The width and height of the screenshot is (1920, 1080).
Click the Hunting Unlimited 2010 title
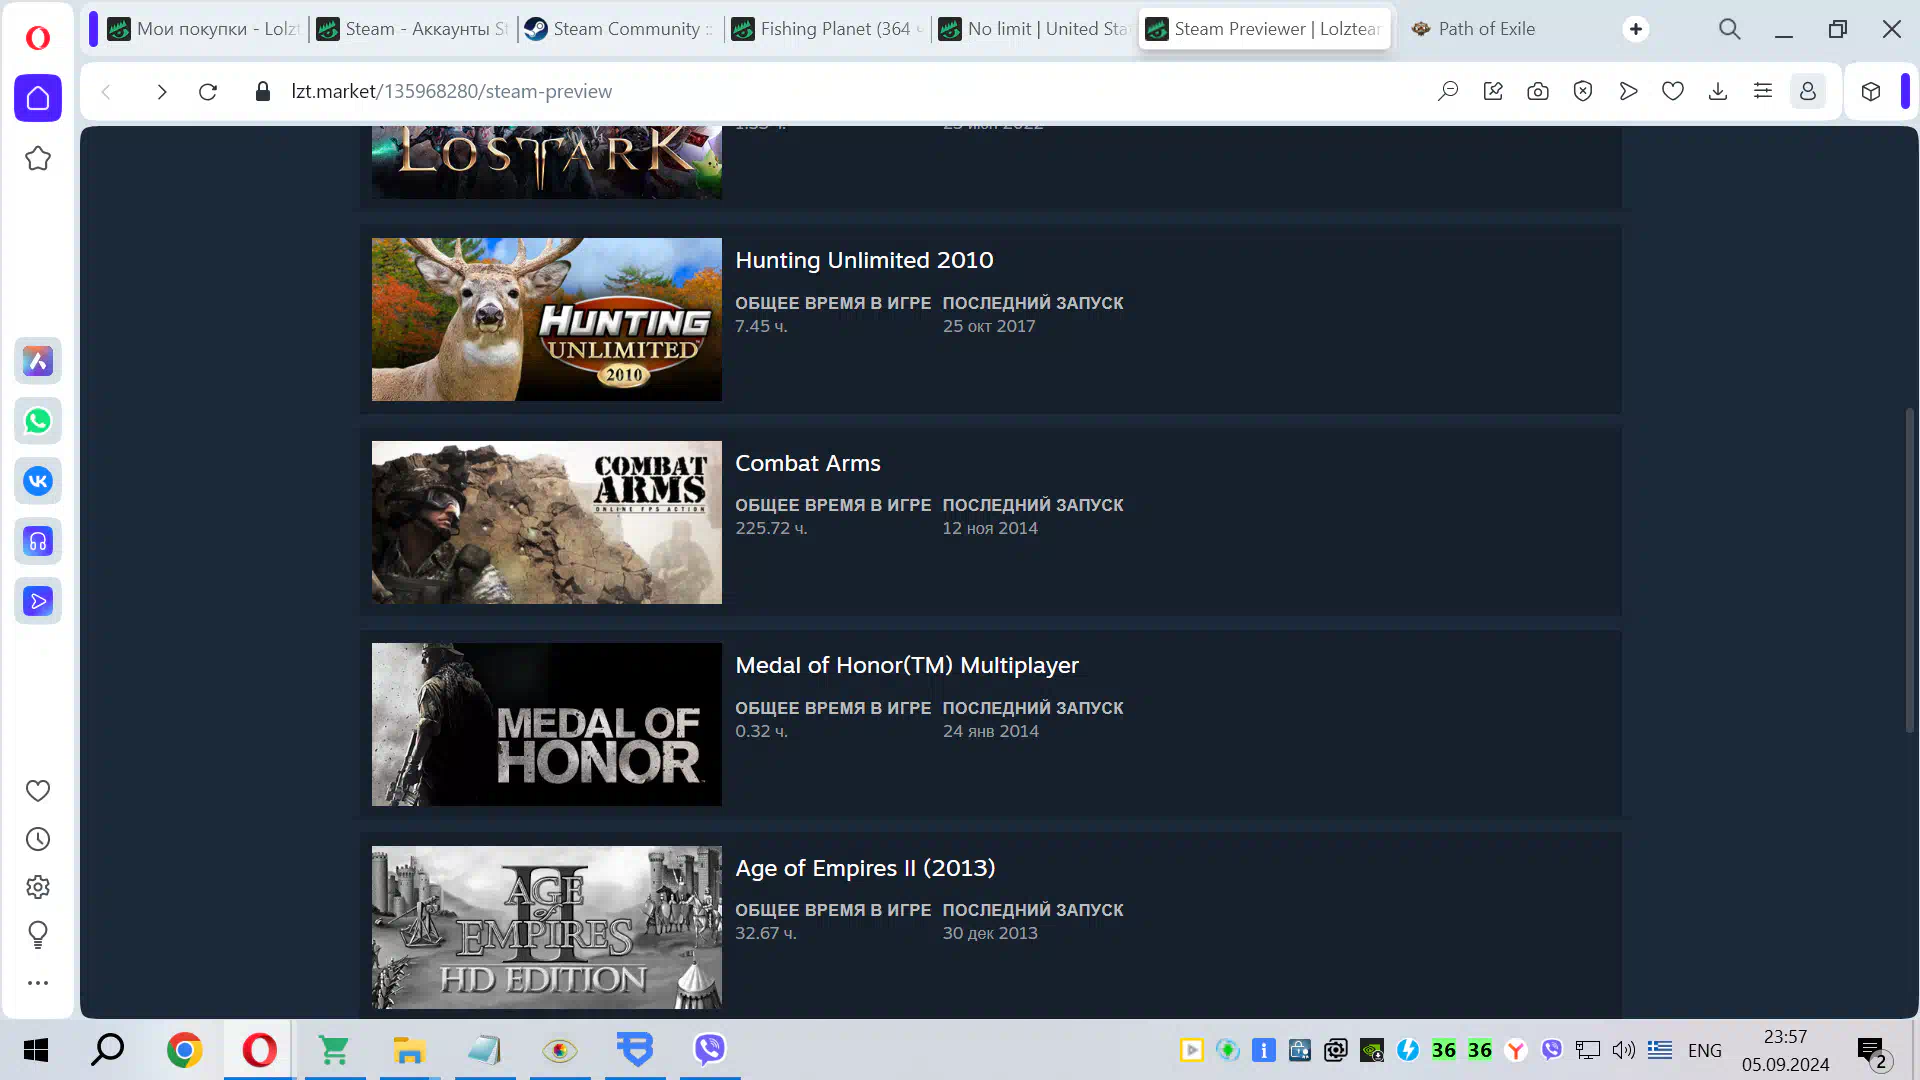click(864, 260)
